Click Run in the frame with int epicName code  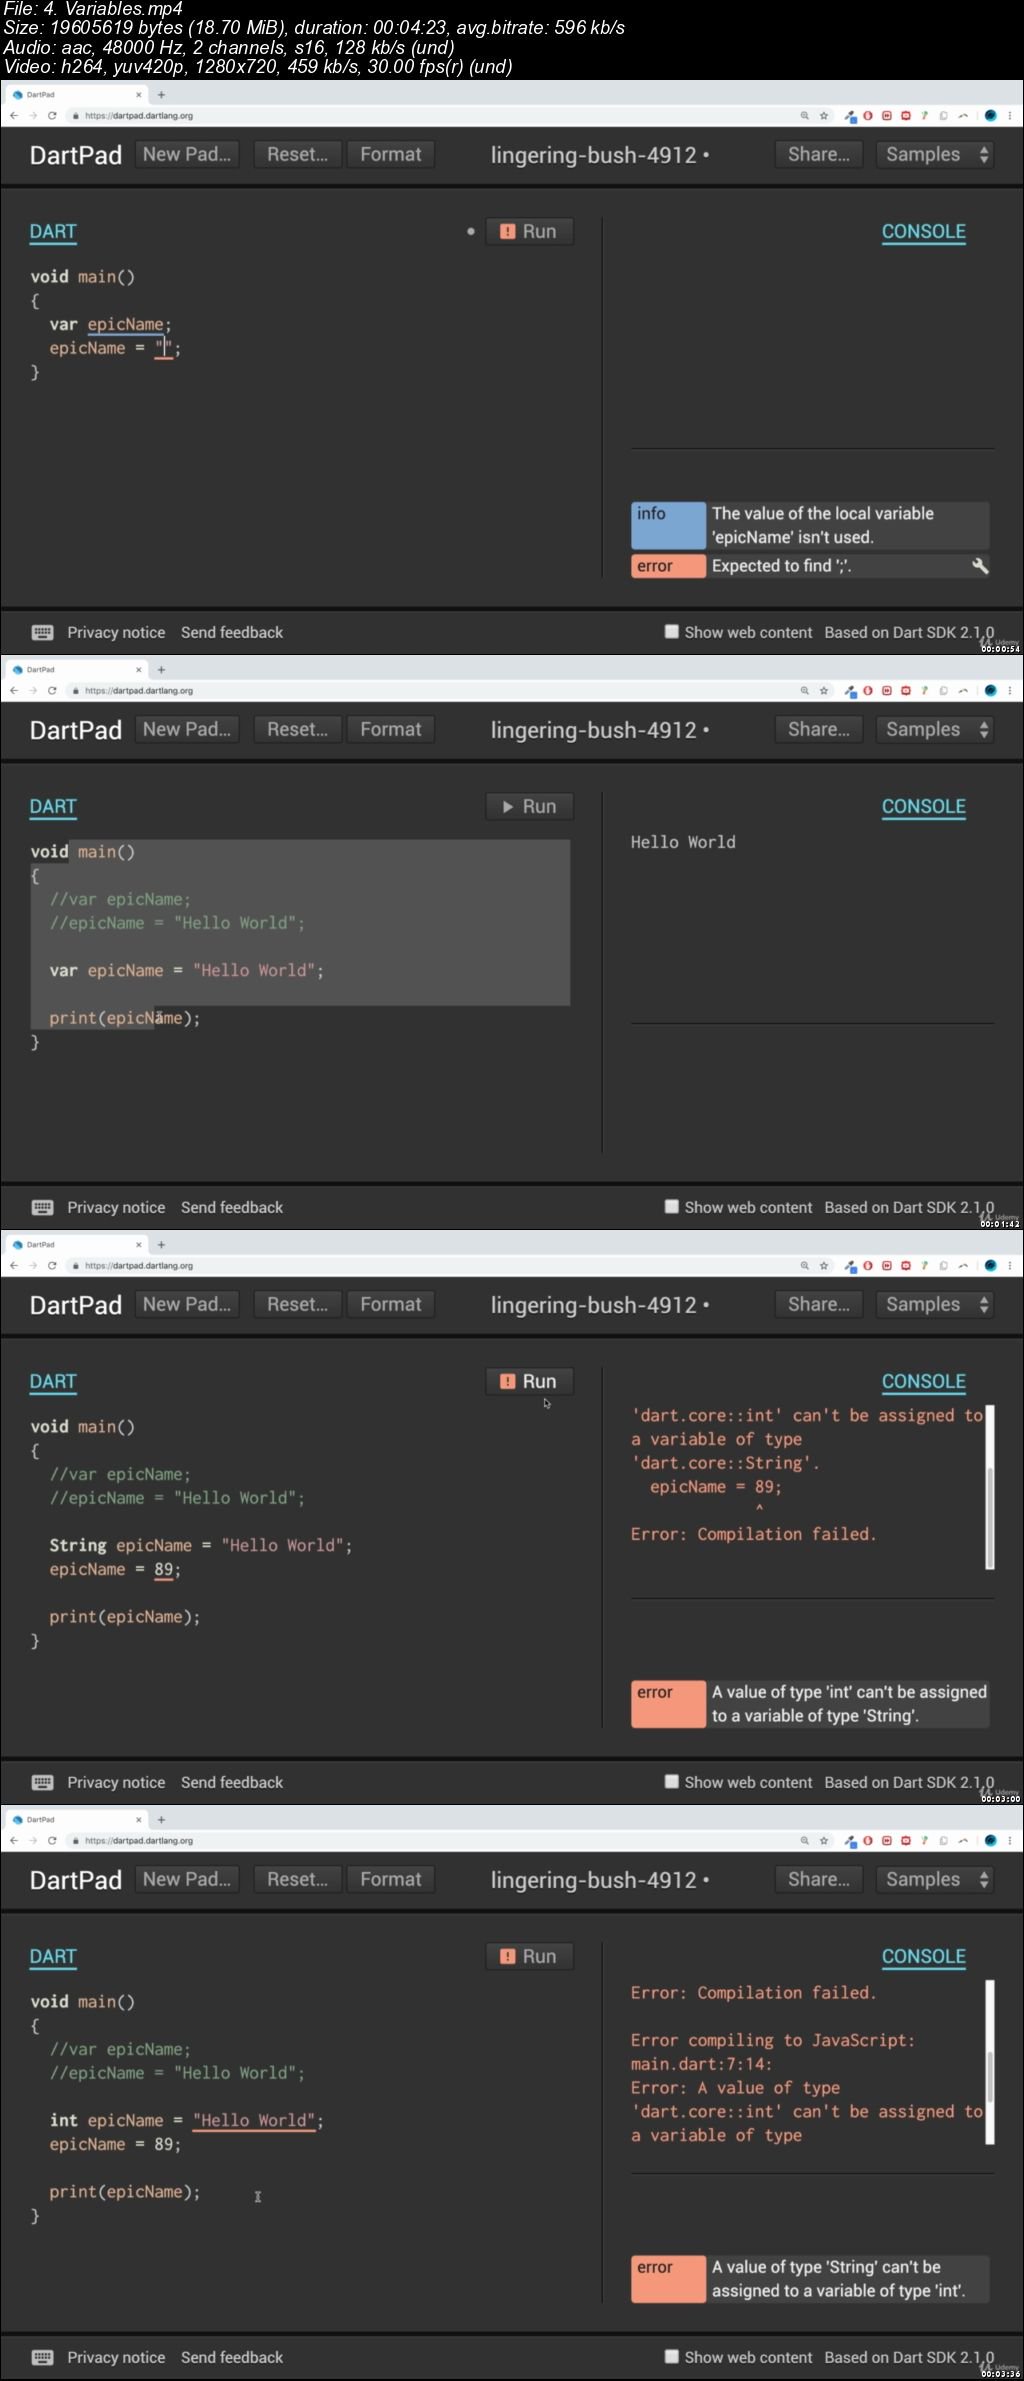click(x=529, y=1956)
